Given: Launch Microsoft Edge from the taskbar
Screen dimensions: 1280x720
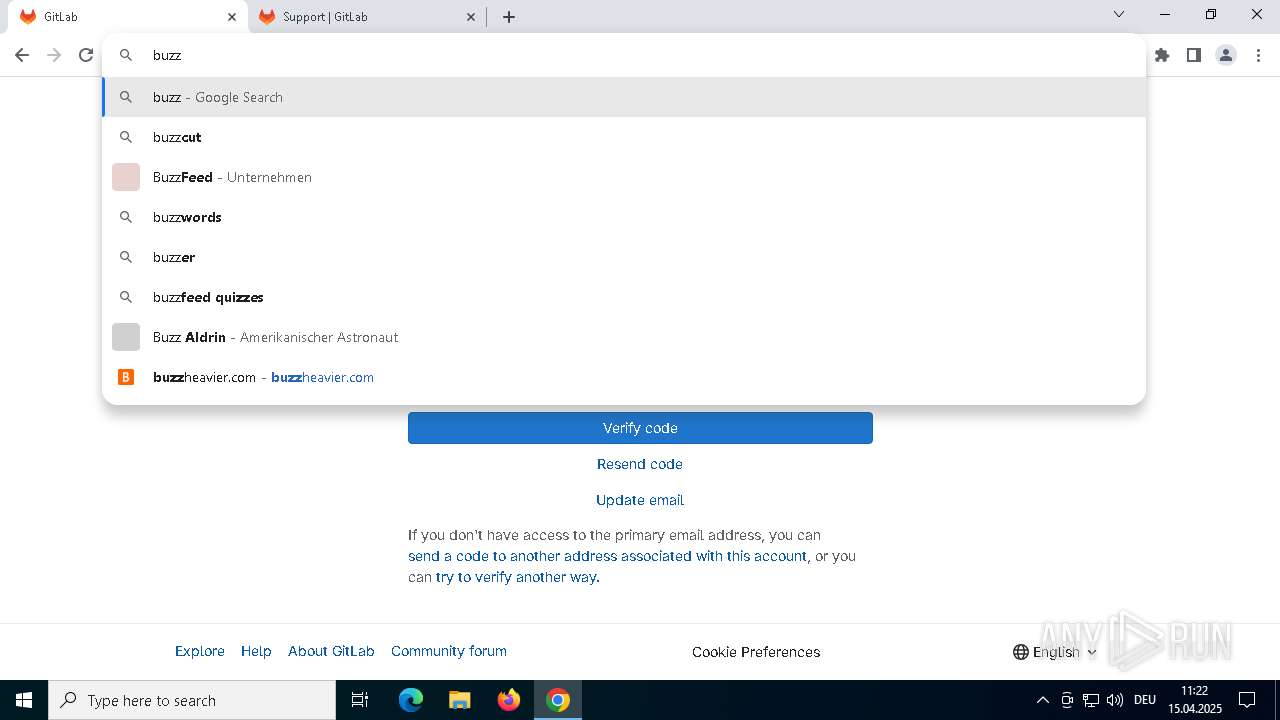Looking at the screenshot, I should [411, 700].
